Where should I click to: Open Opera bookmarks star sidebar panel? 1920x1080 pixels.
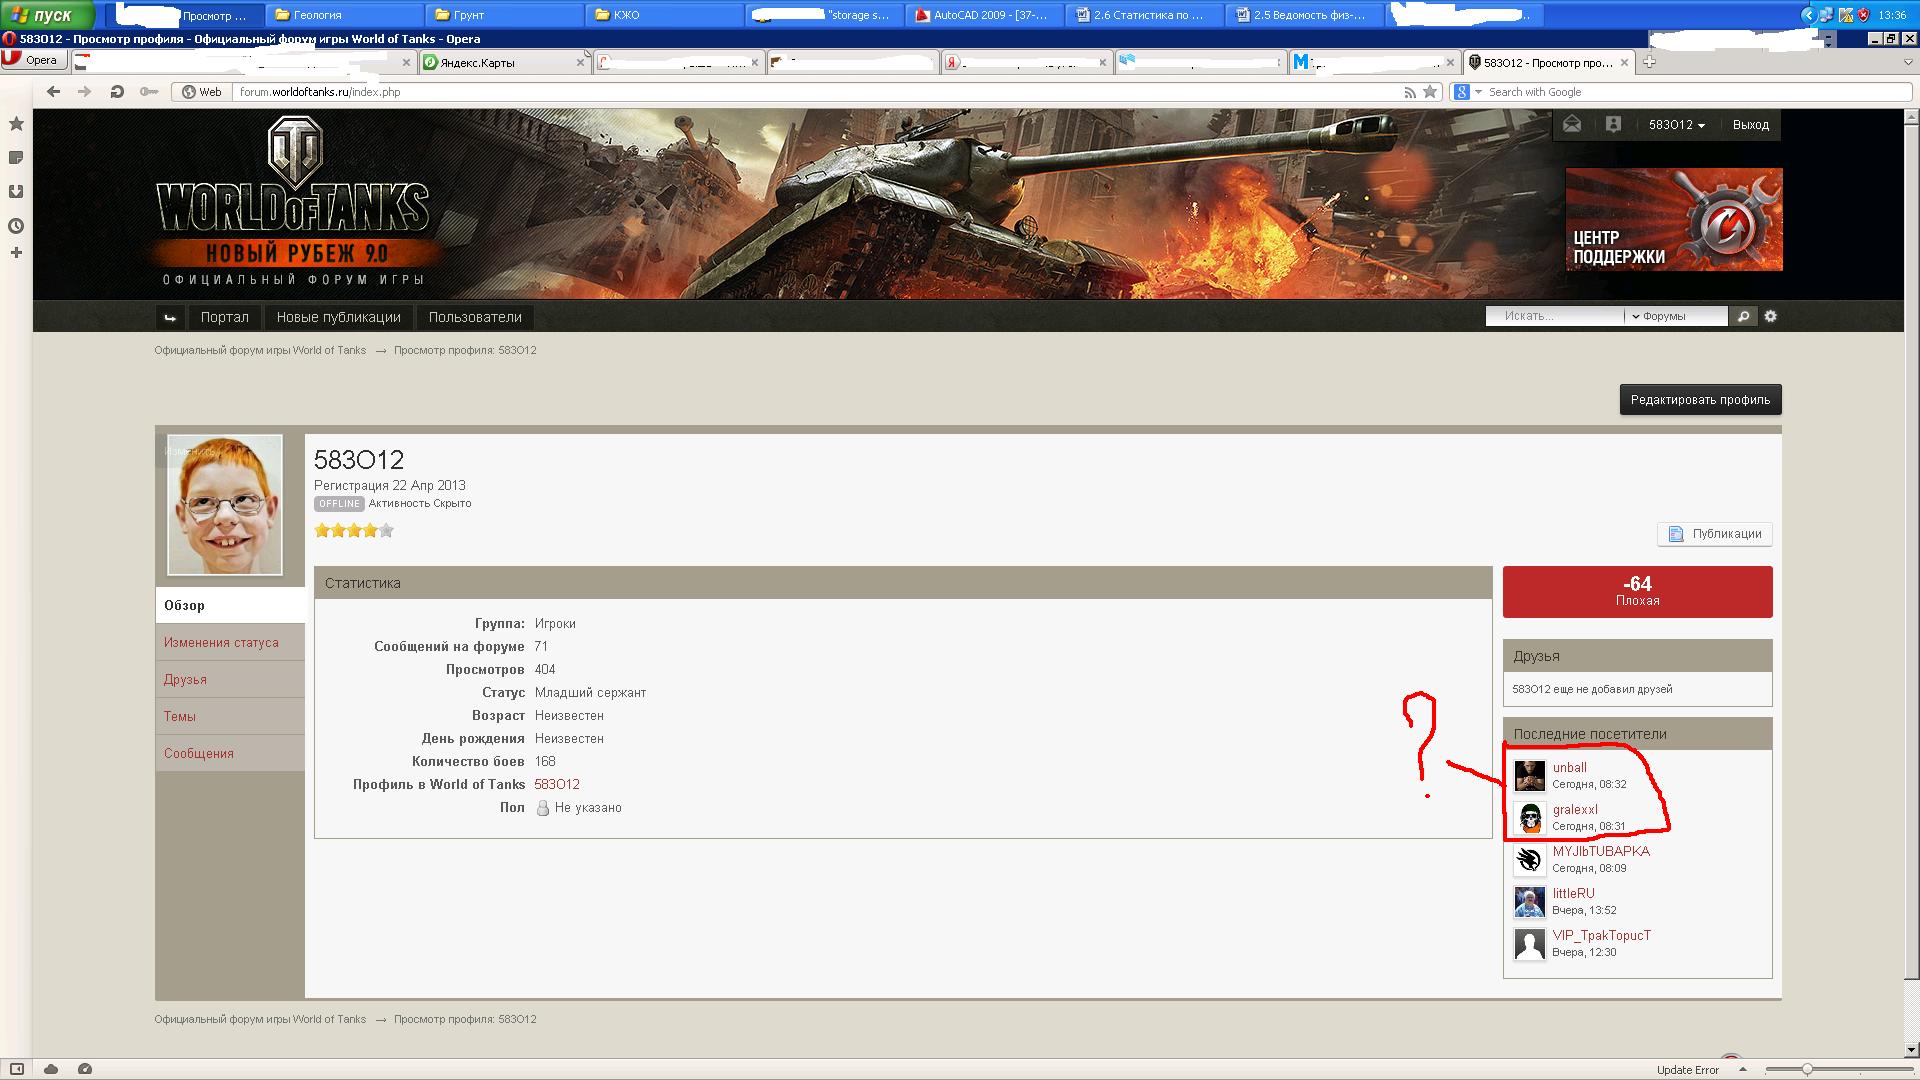point(16,124)
